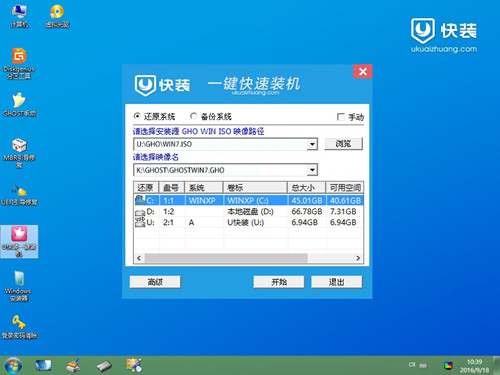The width and height of the screenshot is (500, 375).
Task: Open the Computer desktop icon
Action: pyautogui.click(x=19, y=16)
